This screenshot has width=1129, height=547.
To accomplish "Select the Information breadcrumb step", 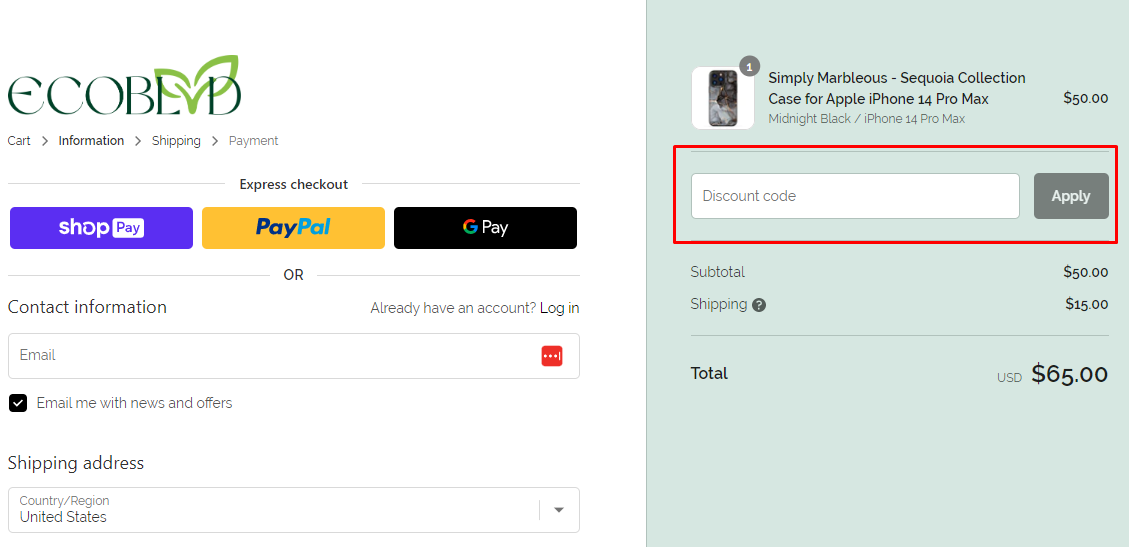I will 91,141.
